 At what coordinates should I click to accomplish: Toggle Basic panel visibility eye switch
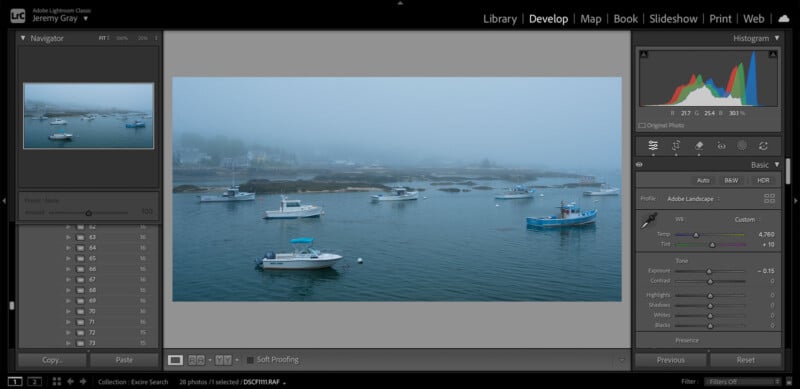pyautogui.click(x=639, y=165)
